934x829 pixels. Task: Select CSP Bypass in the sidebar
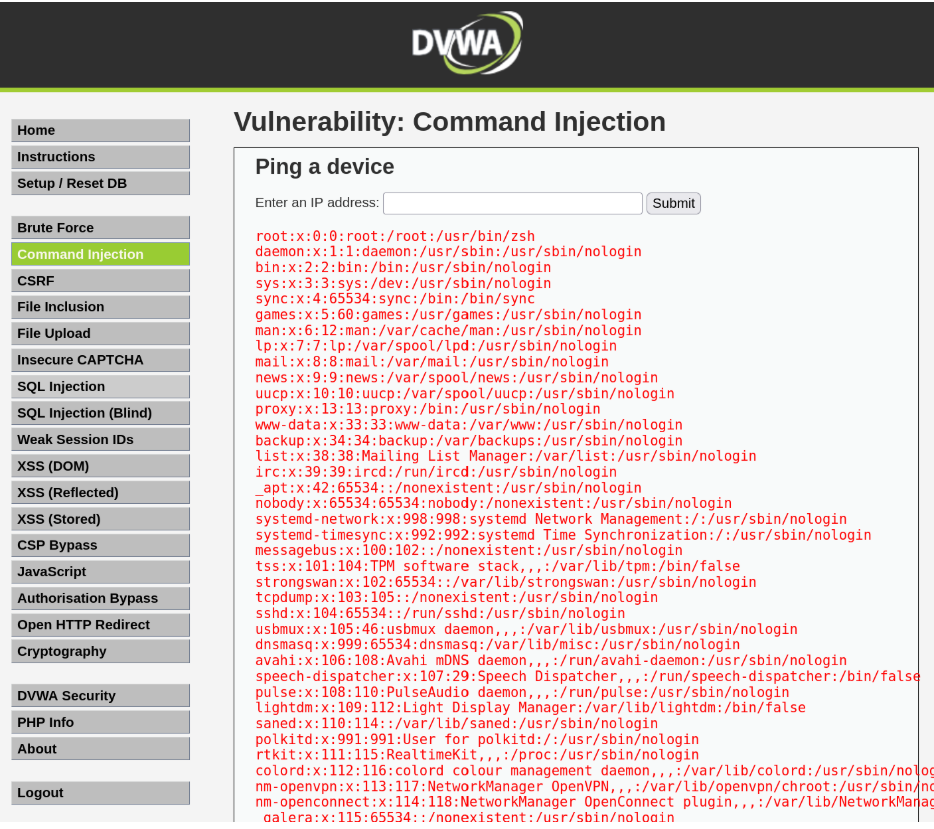100,545
